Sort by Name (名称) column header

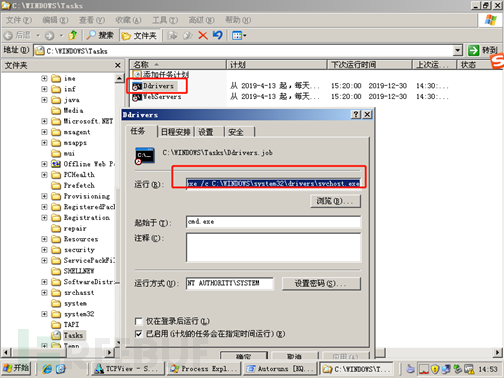[x=178, y=65]
